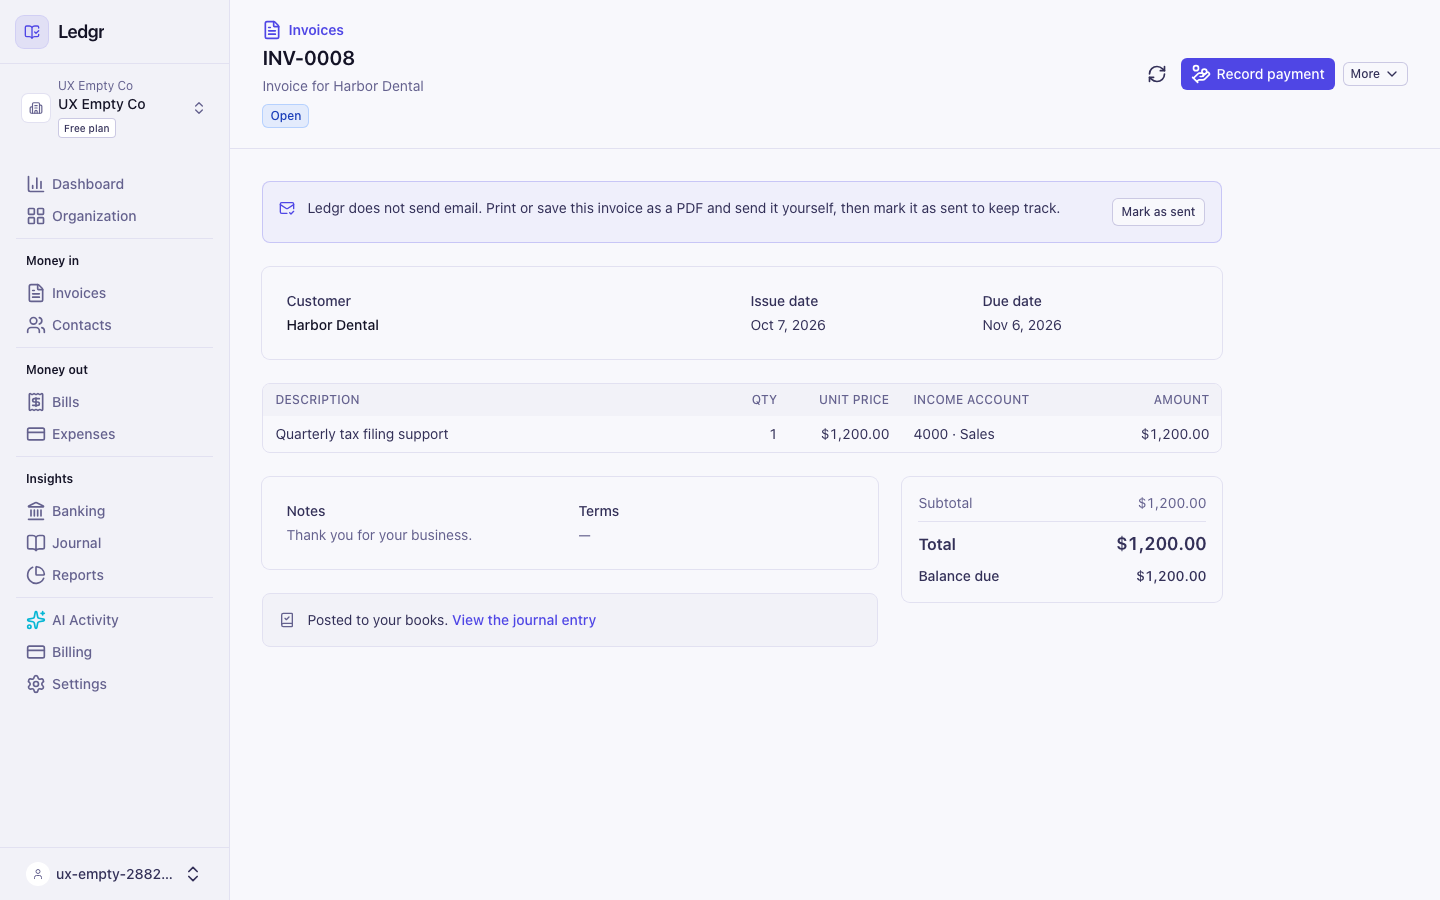
Task: Go to Invoices in the sidebar
Action: pyautogui.click(x=114, y=293)
